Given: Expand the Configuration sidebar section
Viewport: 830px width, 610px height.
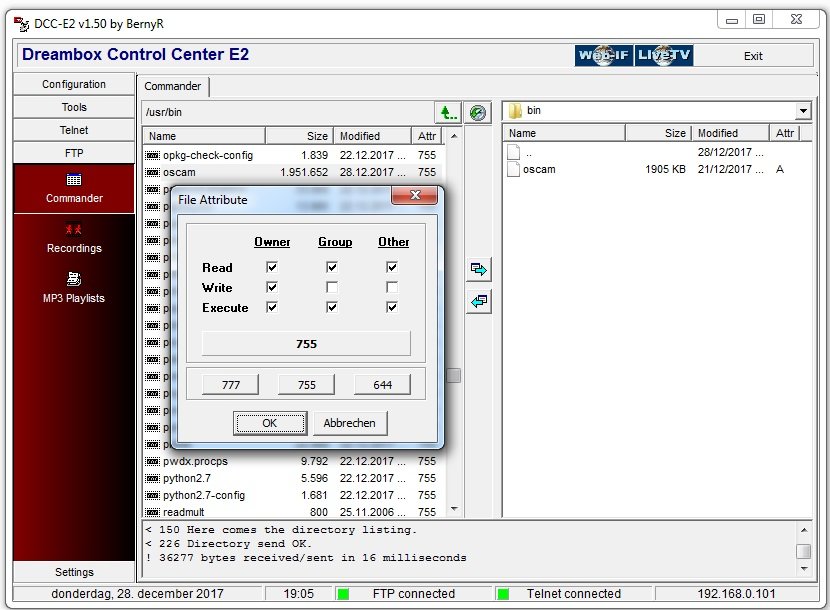Looking at the screenshot, I should tap(74, 85).
